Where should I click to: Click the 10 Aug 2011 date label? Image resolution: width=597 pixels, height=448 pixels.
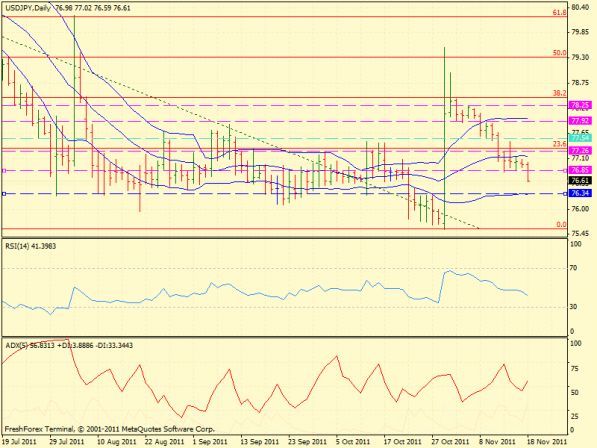[117, 442]
